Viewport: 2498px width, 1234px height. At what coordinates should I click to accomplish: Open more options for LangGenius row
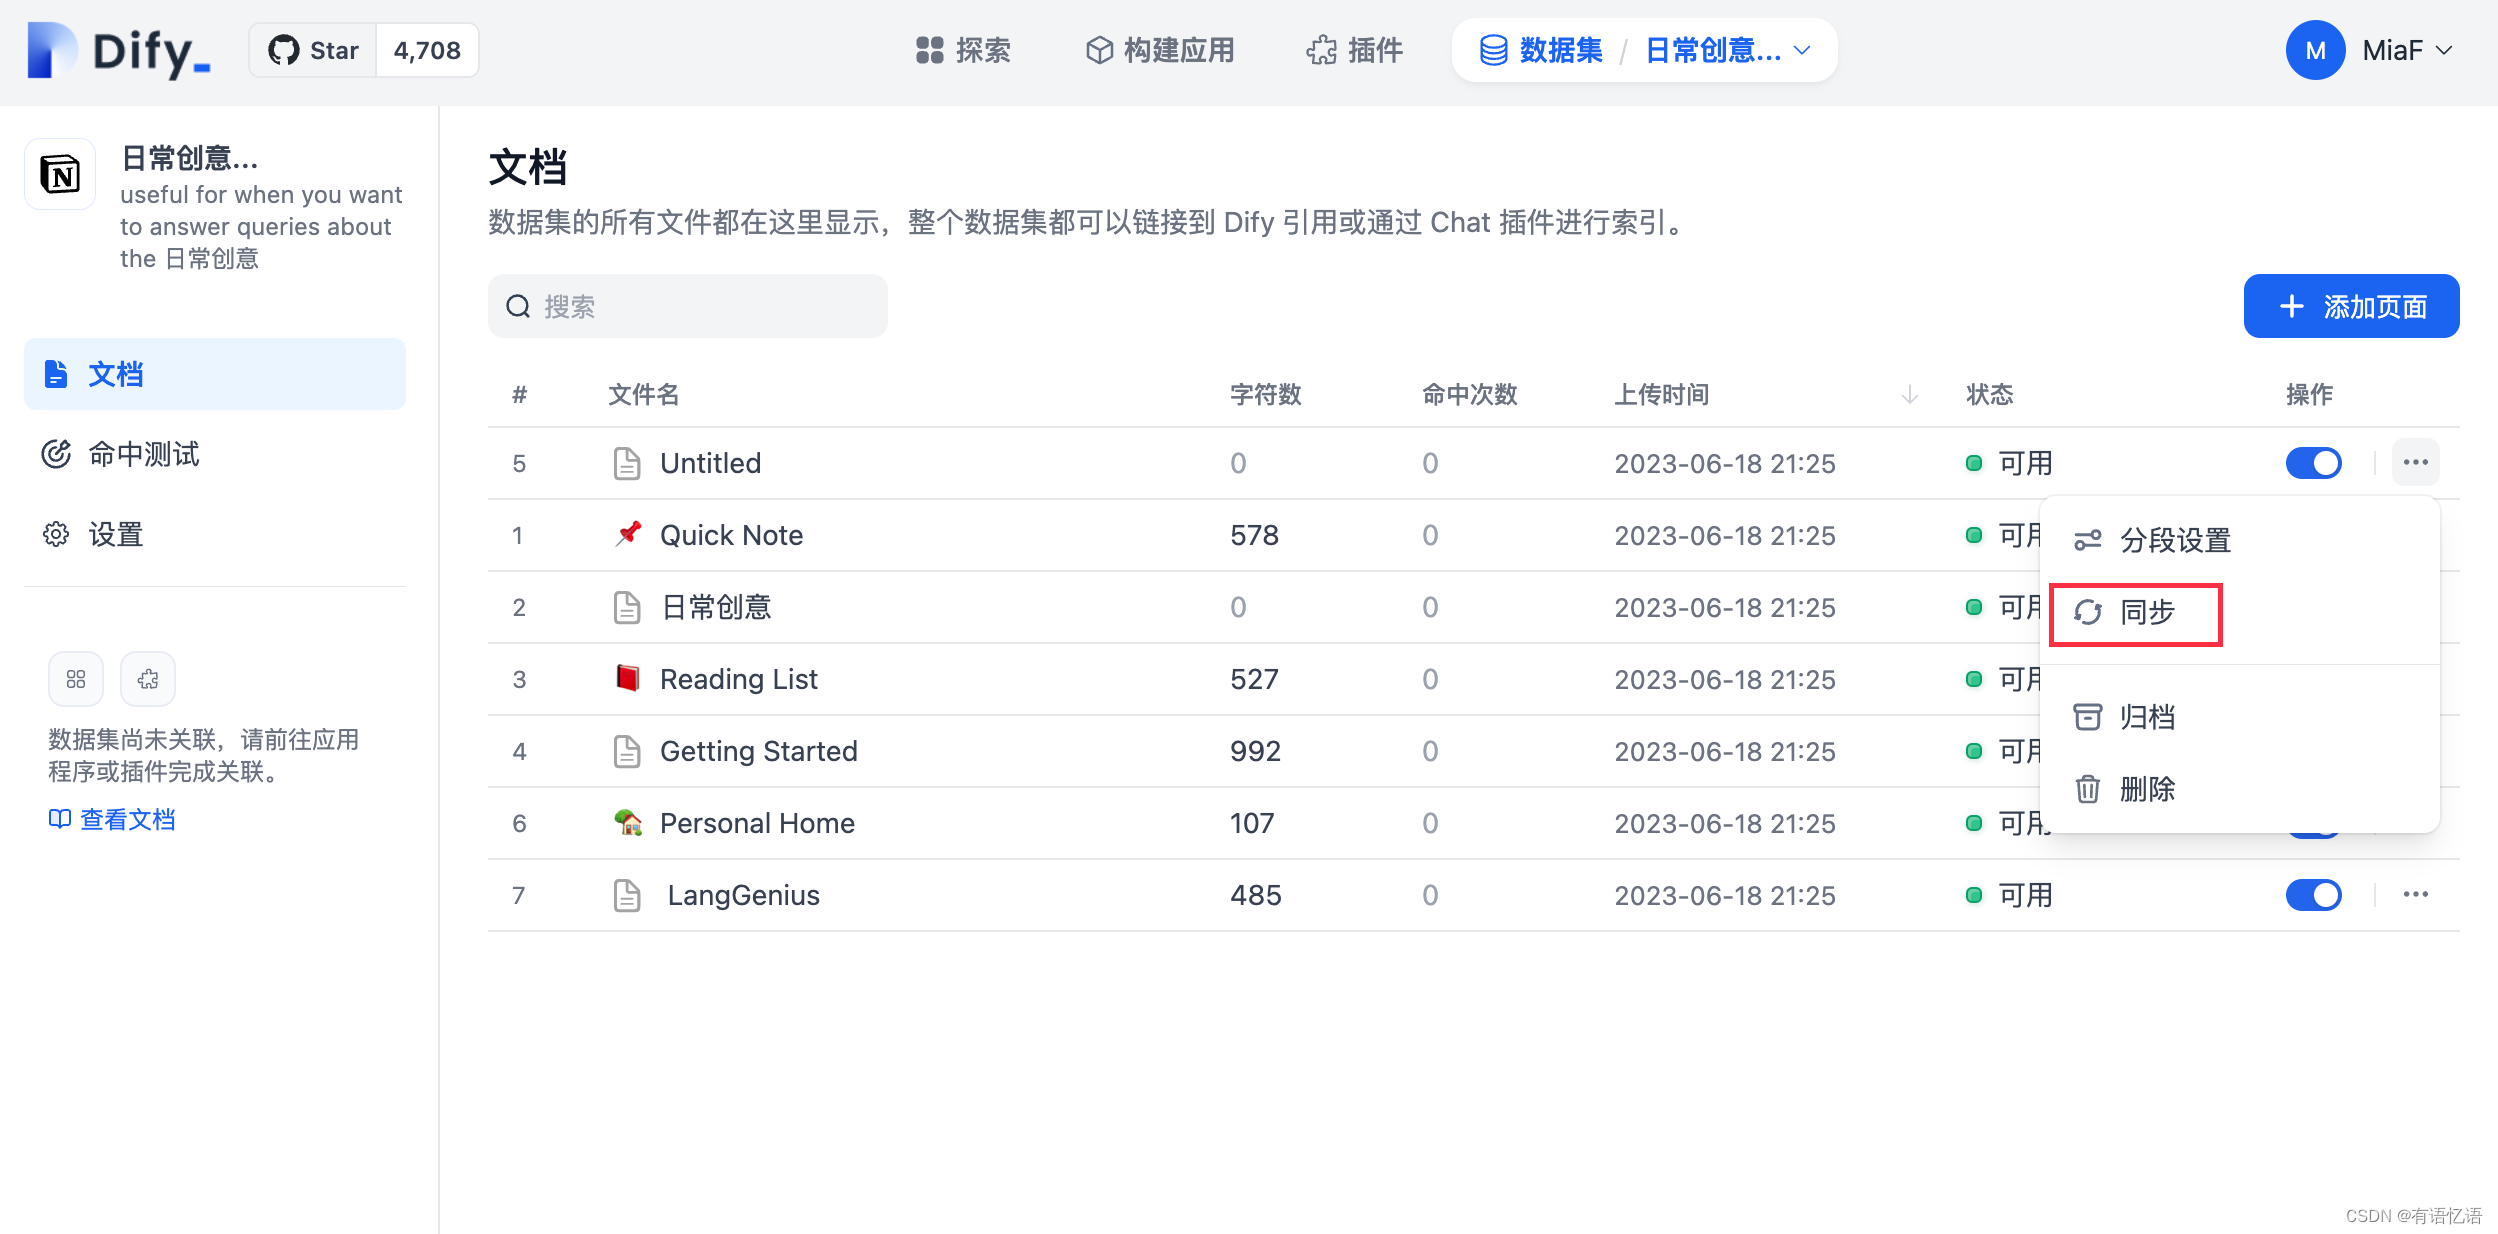point(2416,894)
